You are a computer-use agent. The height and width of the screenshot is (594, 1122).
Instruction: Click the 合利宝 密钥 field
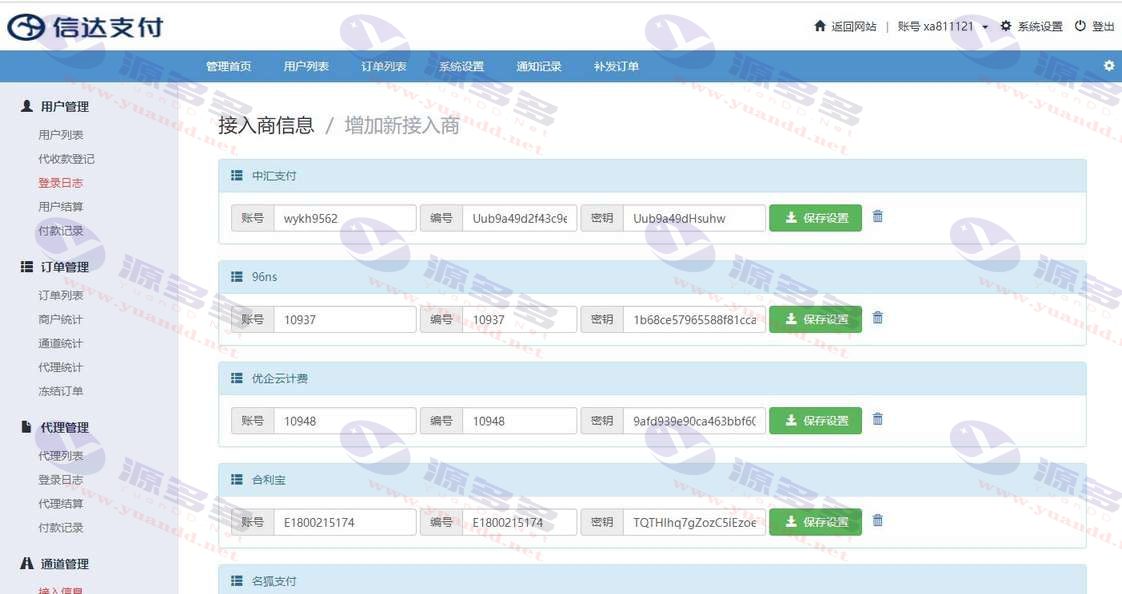694,522
